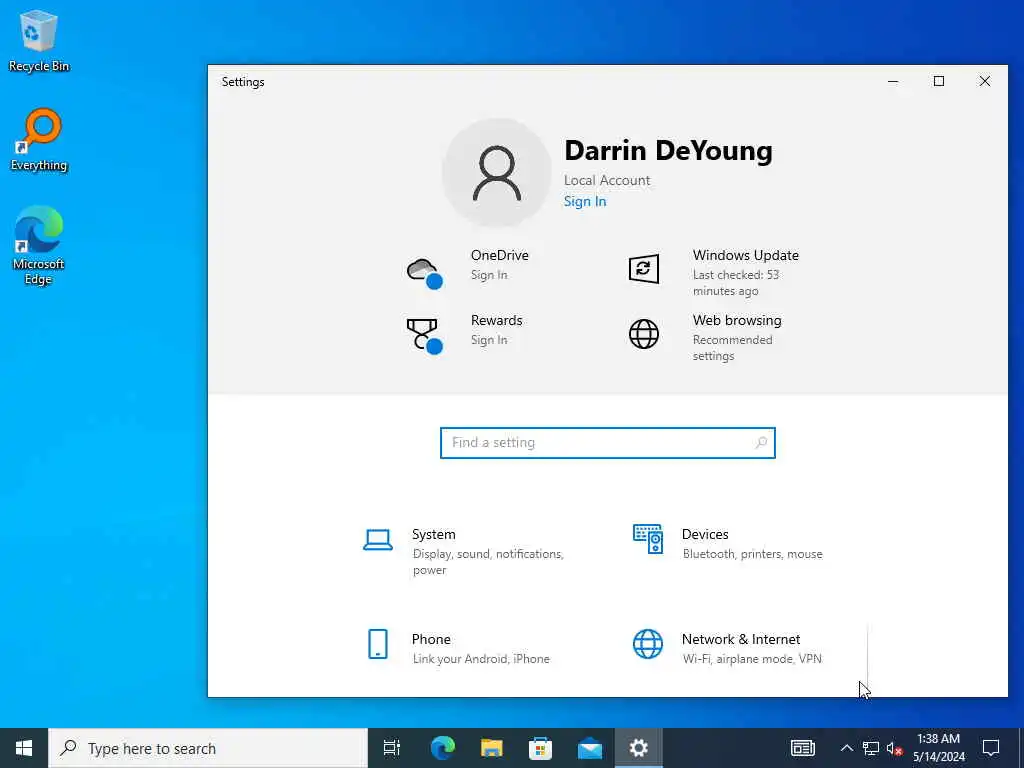Click Settings gear on taskbar
This screenshot has height=768, width=1024.
(x=639, y=748)
